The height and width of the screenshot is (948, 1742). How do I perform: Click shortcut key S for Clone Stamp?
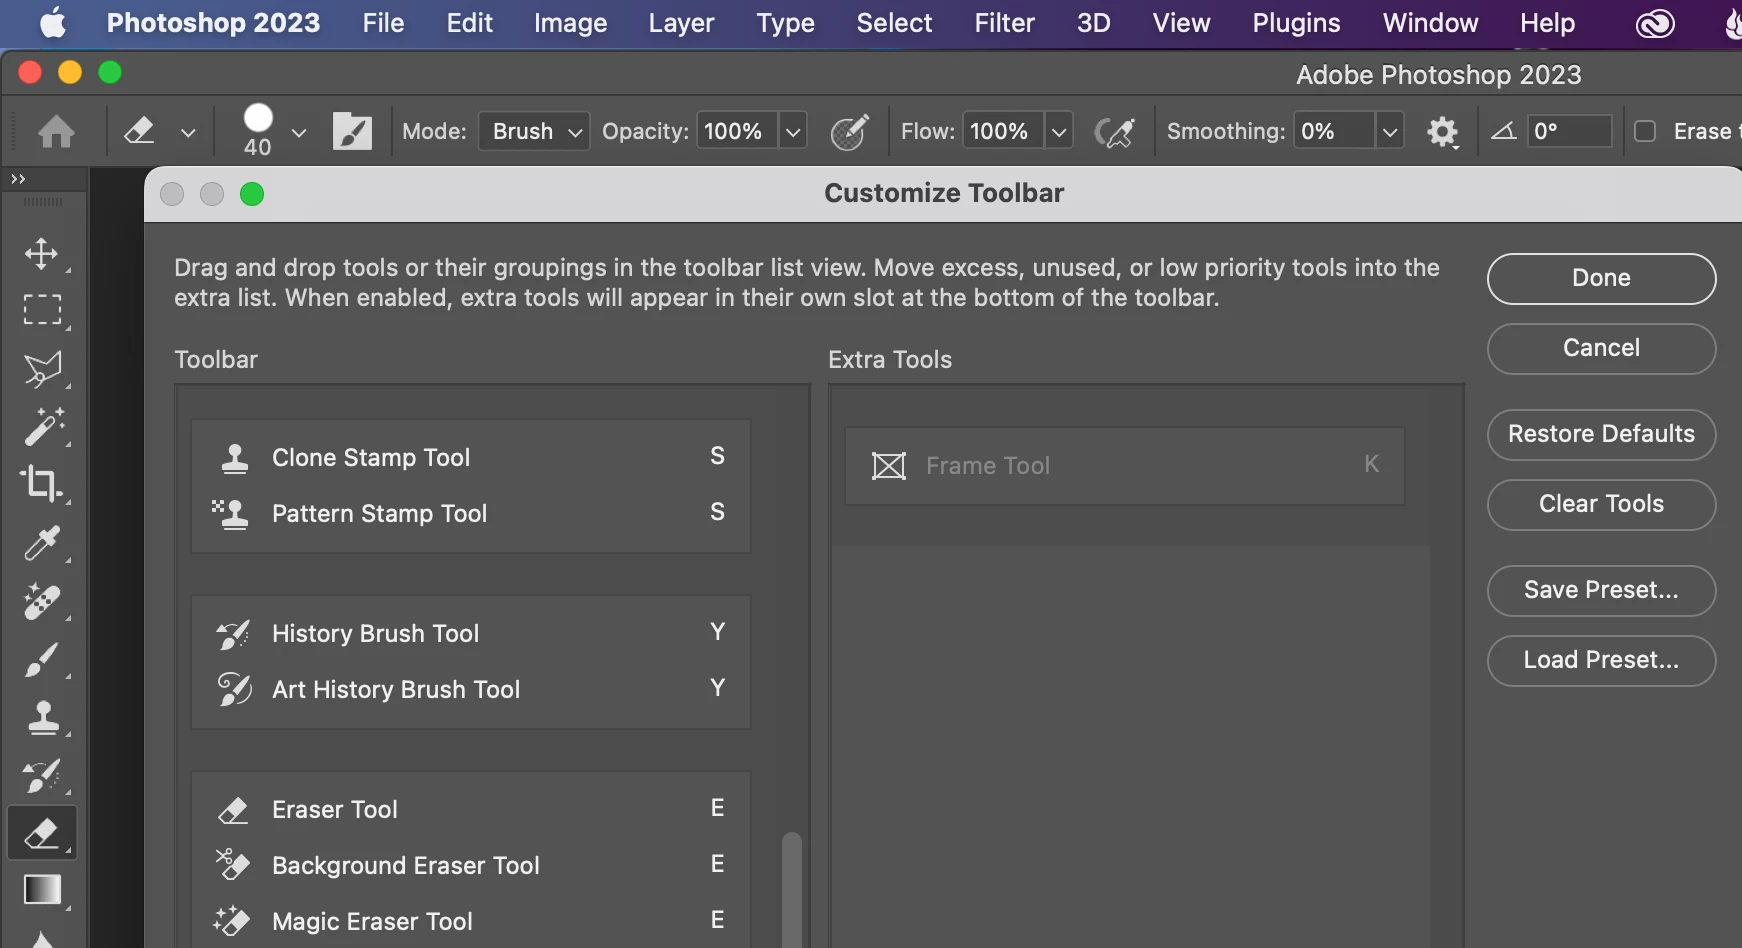[x=717, y=456]
